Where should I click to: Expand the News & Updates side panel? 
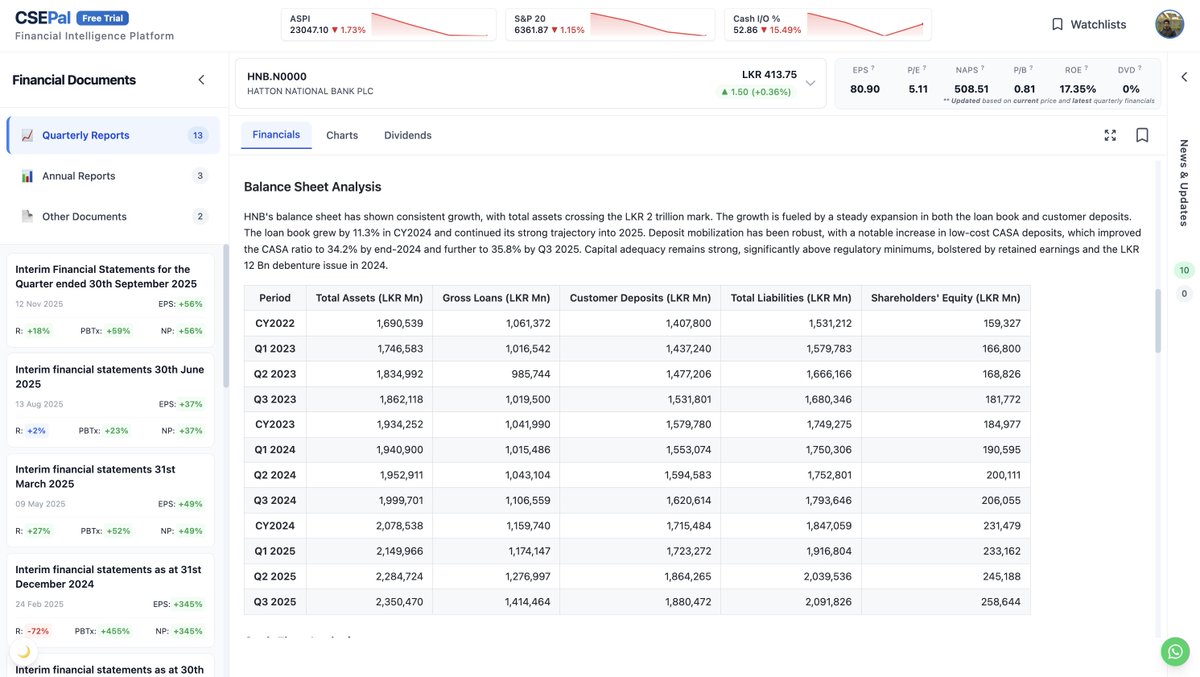(1184, 77)
